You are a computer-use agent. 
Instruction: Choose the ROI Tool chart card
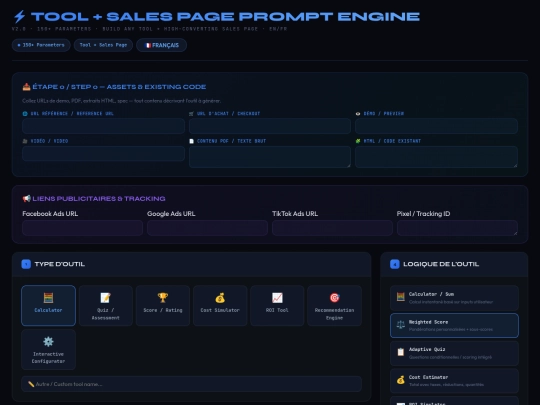tap(277, 305)
